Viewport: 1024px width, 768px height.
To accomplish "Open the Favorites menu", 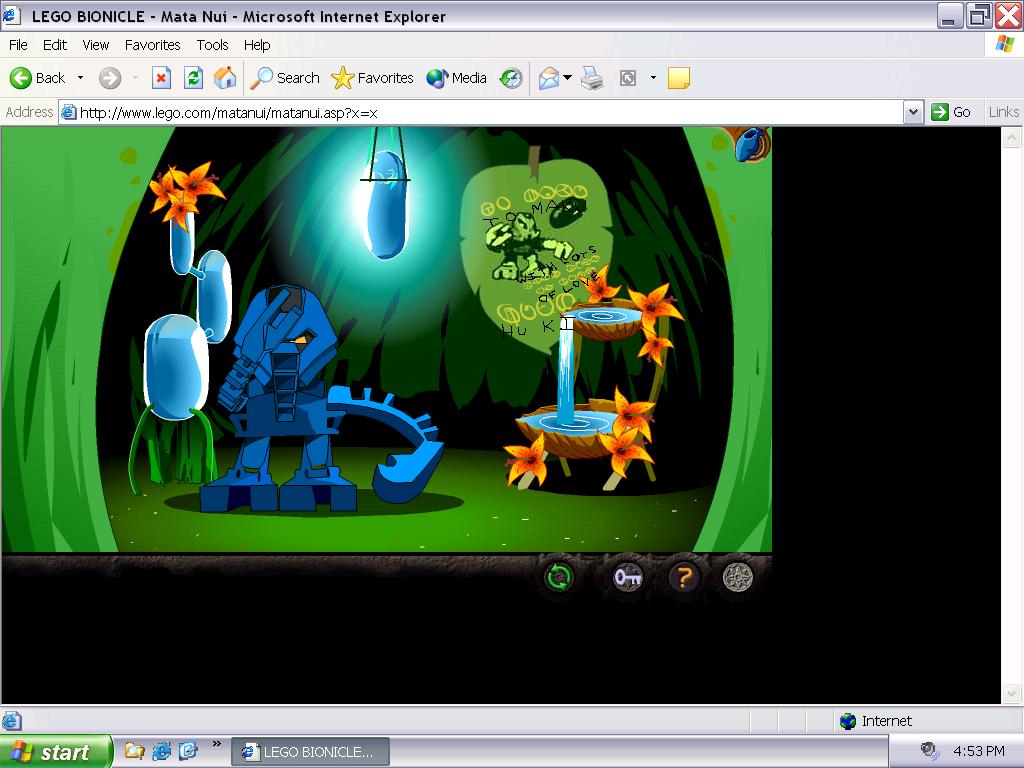I will (x=152, y=45).
